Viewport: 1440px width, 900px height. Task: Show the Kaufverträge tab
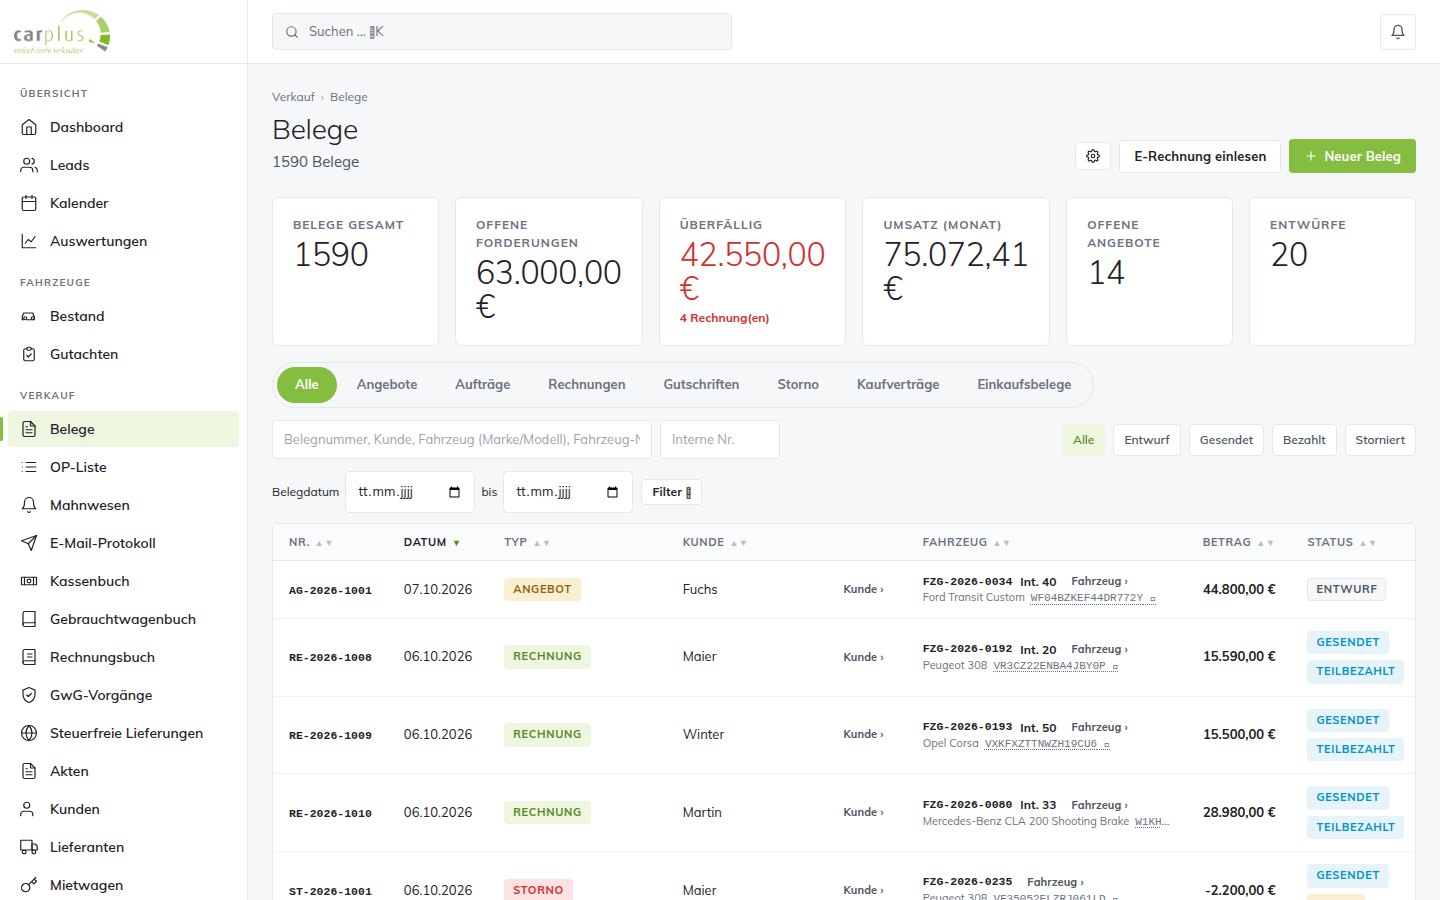898,384
